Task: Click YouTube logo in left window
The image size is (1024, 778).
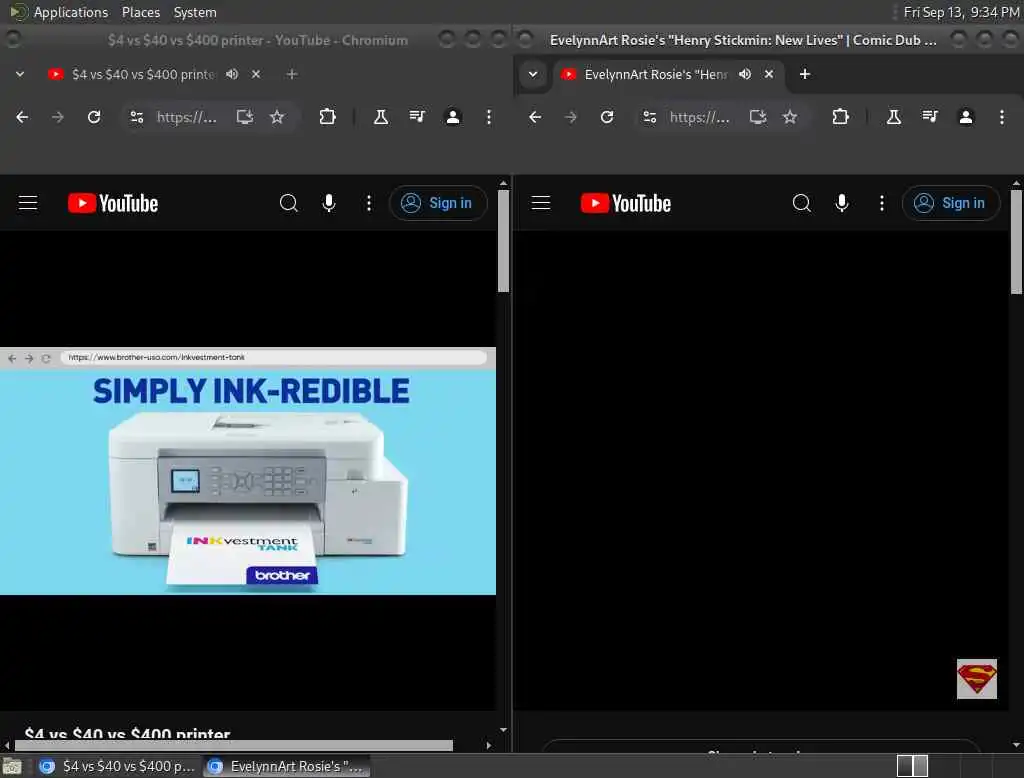Action: click(x=113, y=203)
